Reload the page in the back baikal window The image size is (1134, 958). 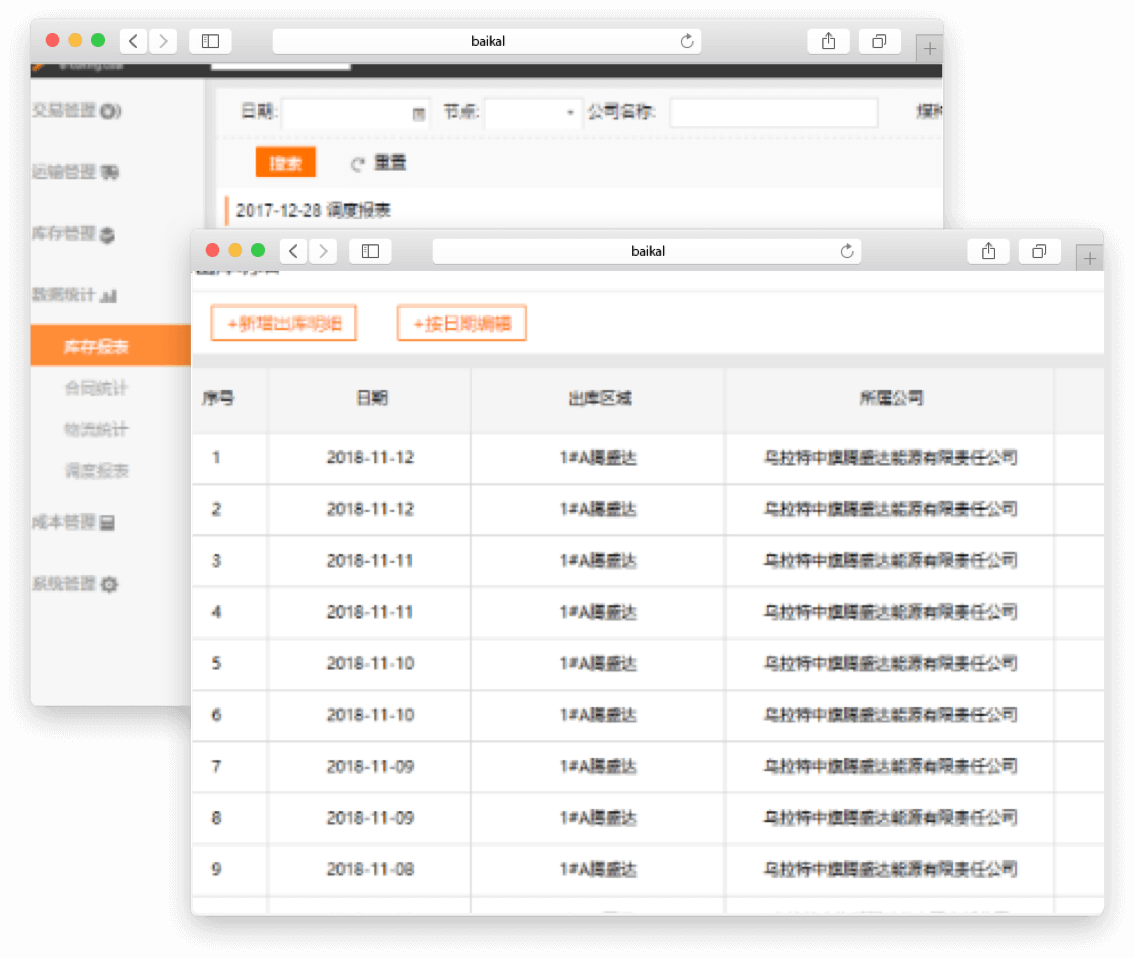point(687,42)
